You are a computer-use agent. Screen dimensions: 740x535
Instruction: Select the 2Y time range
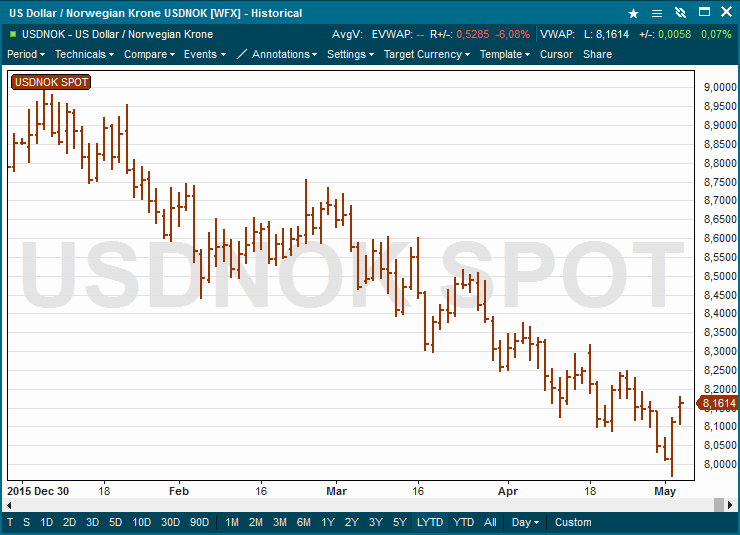tap(352, 522)
